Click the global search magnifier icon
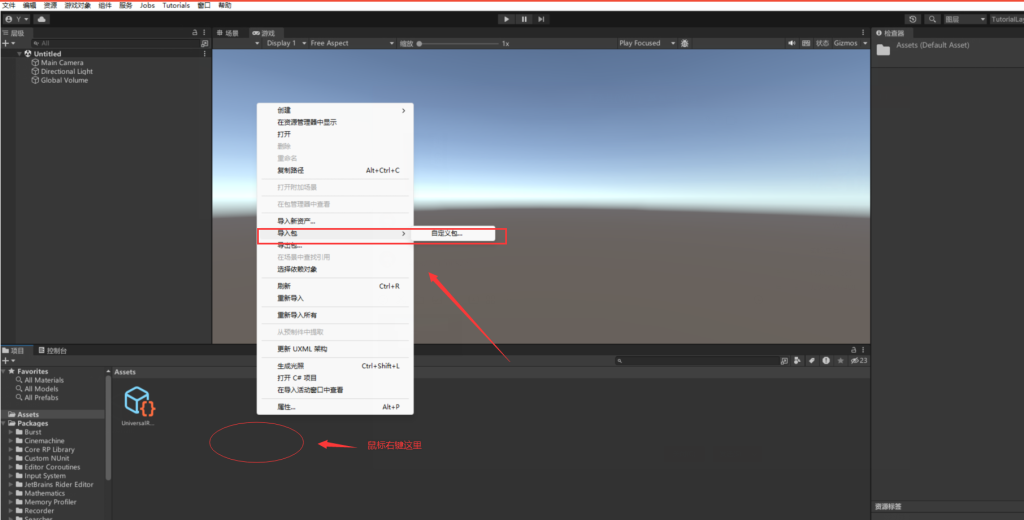This screenshot has width=1024, height=520. click(x=932, y=19)
